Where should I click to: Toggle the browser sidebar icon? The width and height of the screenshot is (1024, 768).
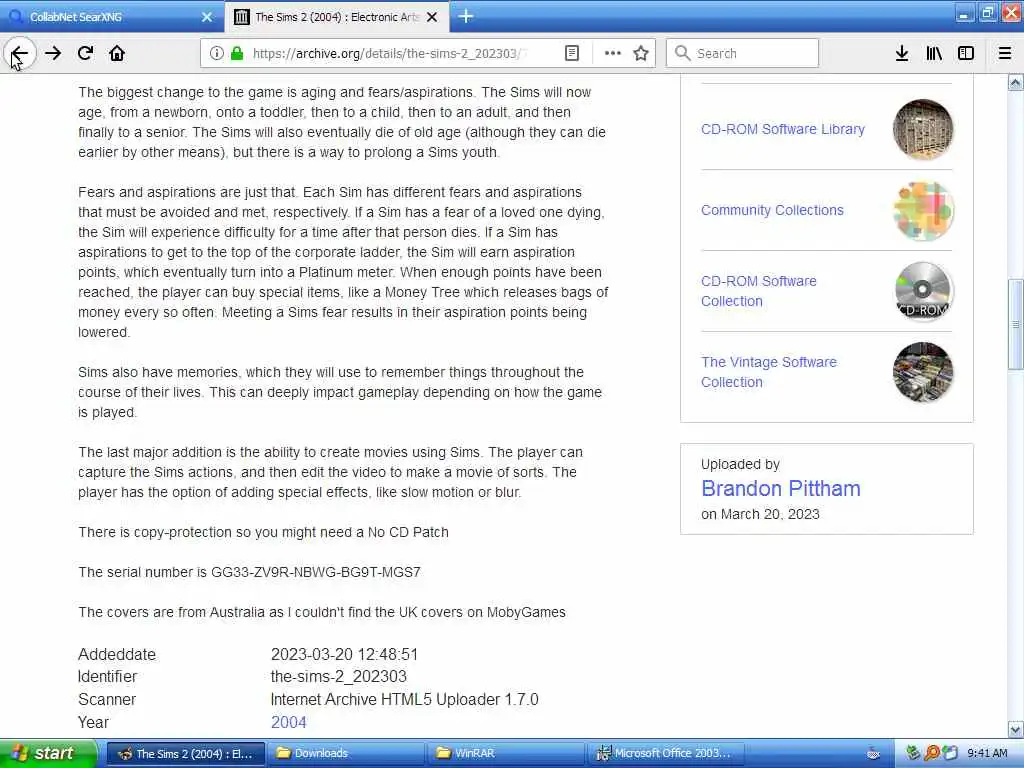966,54
